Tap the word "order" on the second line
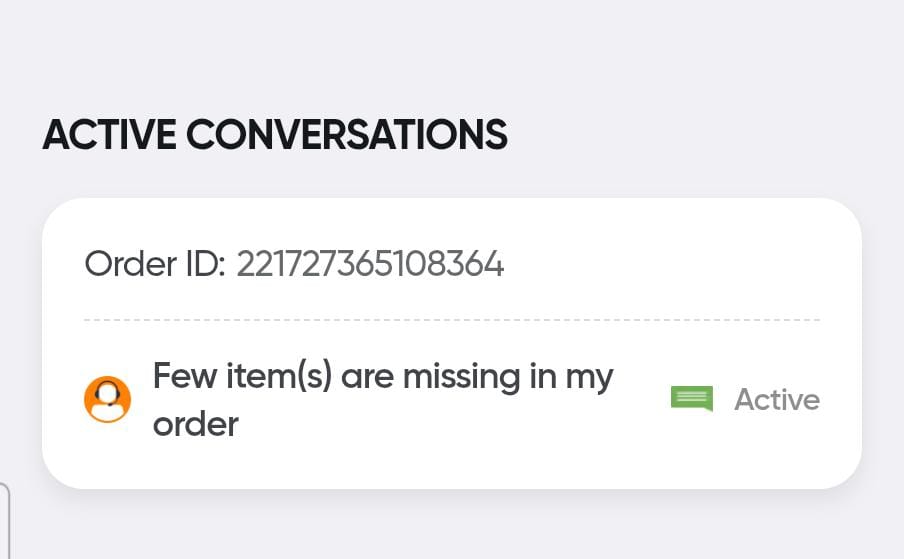Image resolution: width=904 pixels, height=559 pixels. [195, 424]
